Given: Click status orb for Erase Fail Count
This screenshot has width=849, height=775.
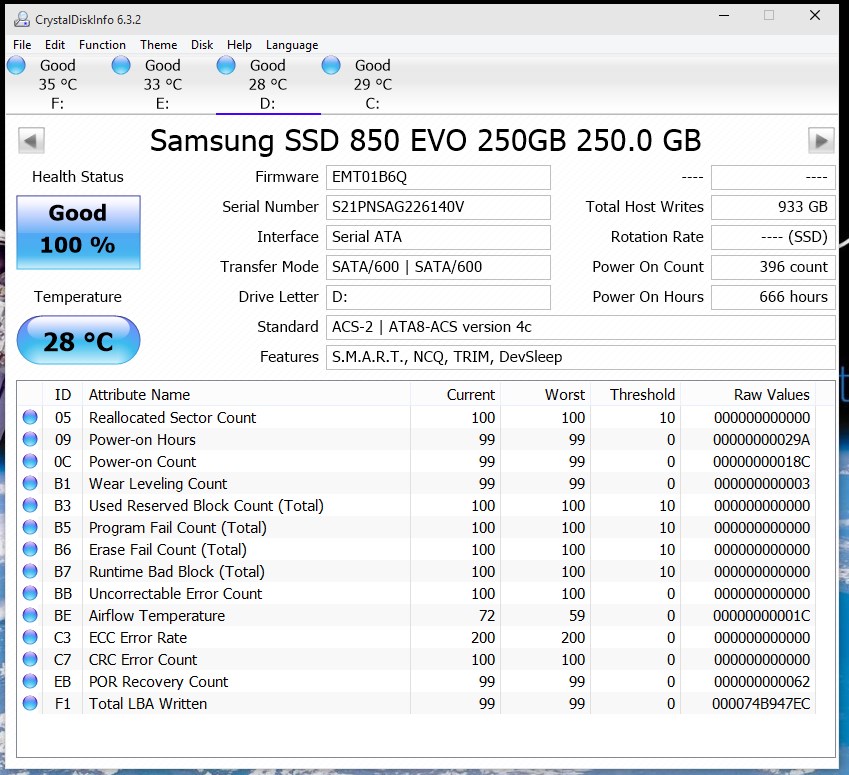Looking at the screenshot, I should 30,549.
